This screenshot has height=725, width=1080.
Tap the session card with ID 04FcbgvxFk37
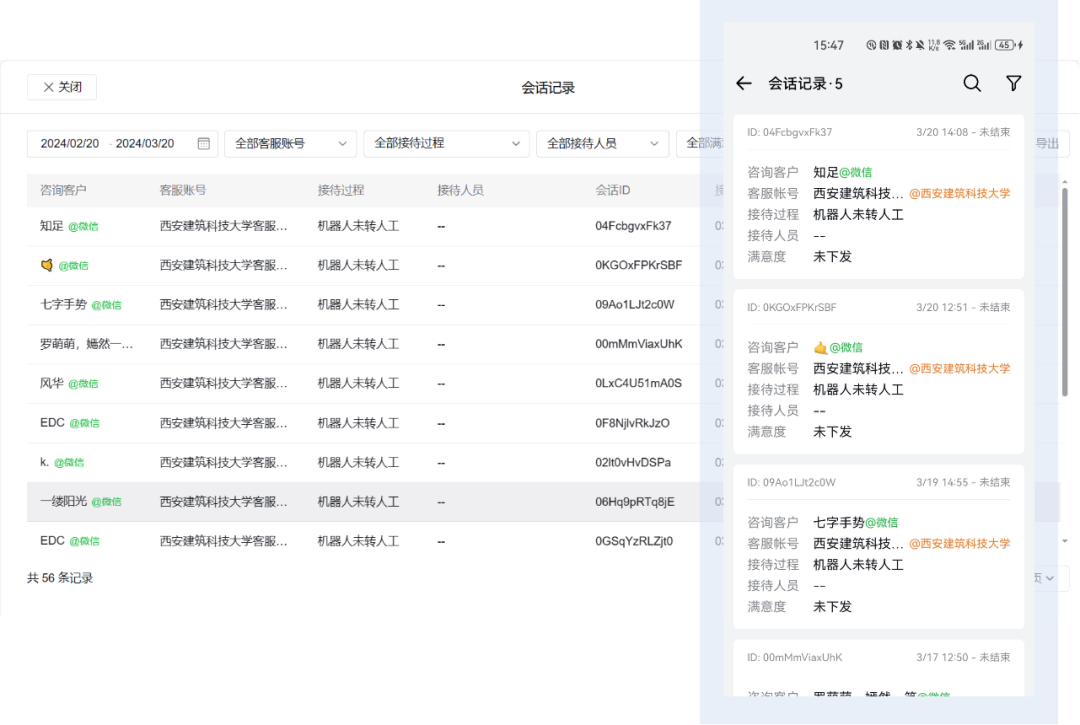coord(878,195)
